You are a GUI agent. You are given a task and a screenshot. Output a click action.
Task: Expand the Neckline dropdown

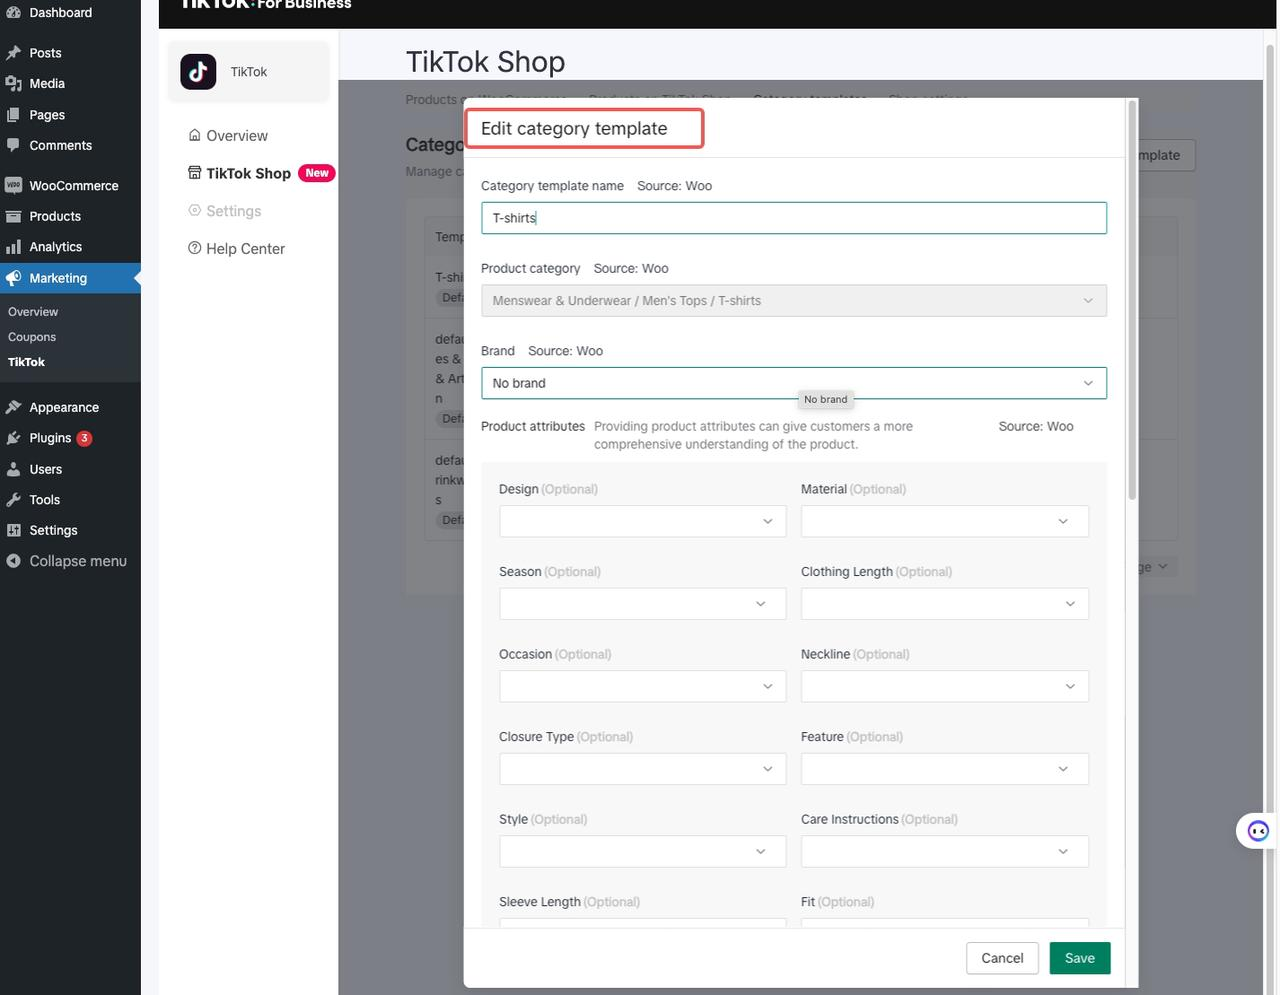click(x=944, y=687)
